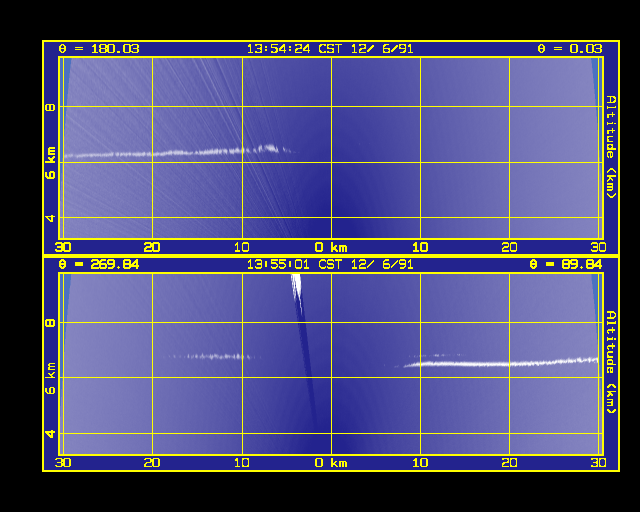Select the θ = 0.03 label
The image size is (640, 512).
(569, 49)
